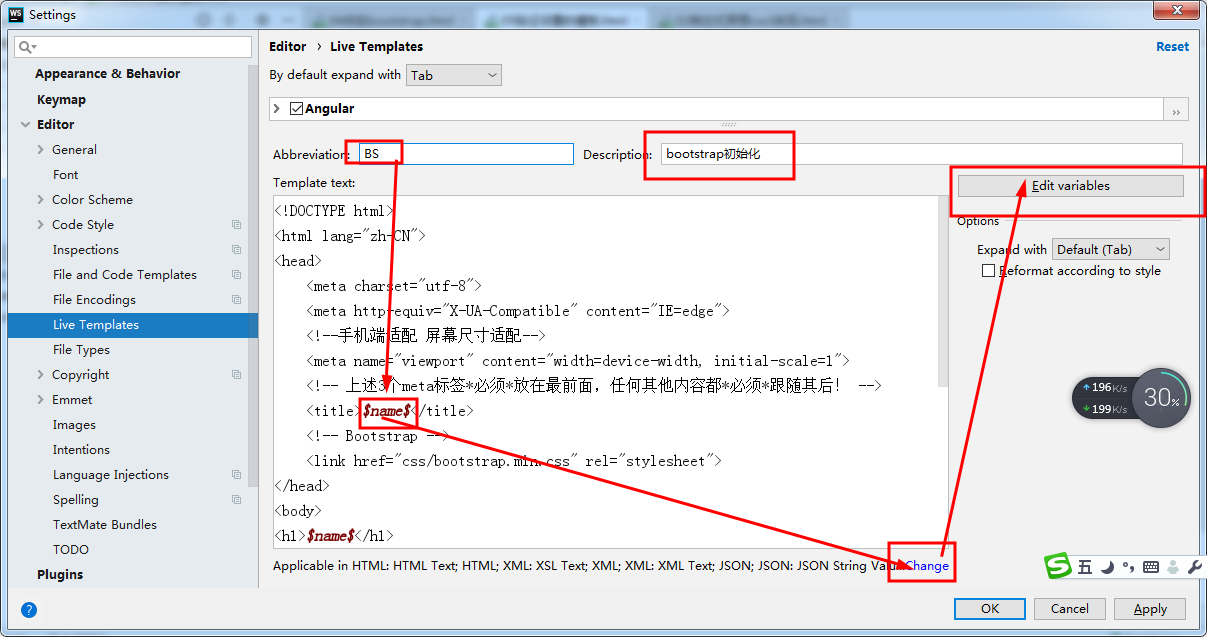Toggle the Angular group checkbox
The width and height of the screenshot is (1207, 637).
(x=296, y=109)
